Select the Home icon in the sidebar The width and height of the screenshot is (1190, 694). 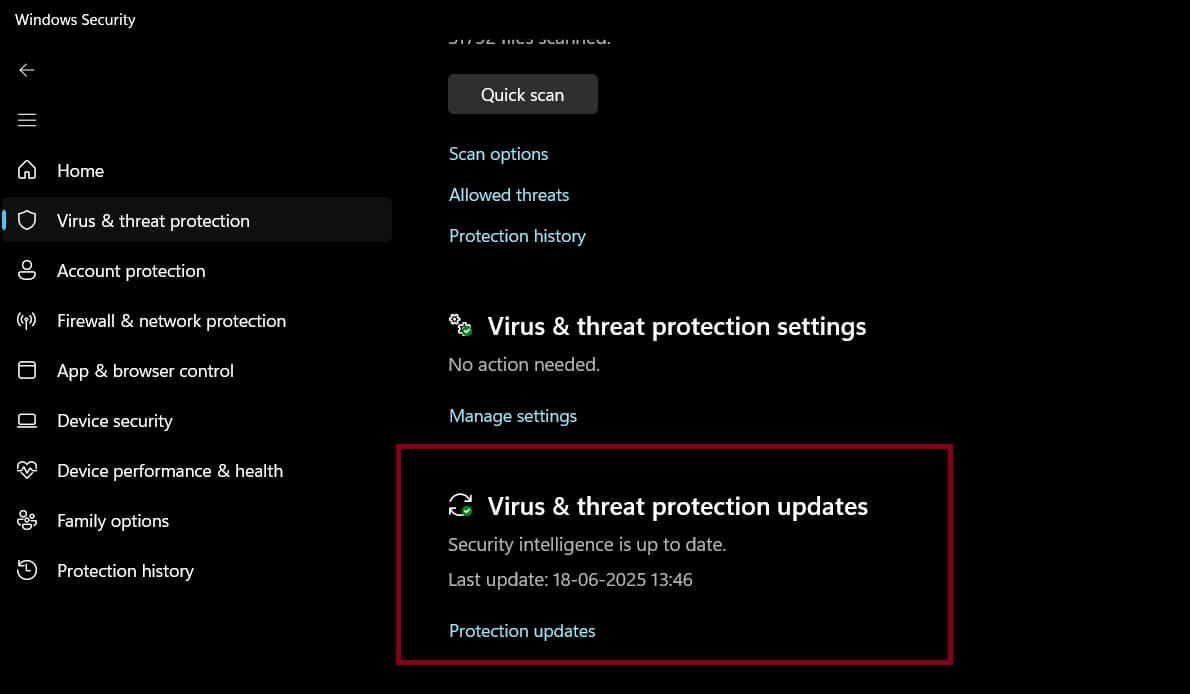click(x=26, y=170)
